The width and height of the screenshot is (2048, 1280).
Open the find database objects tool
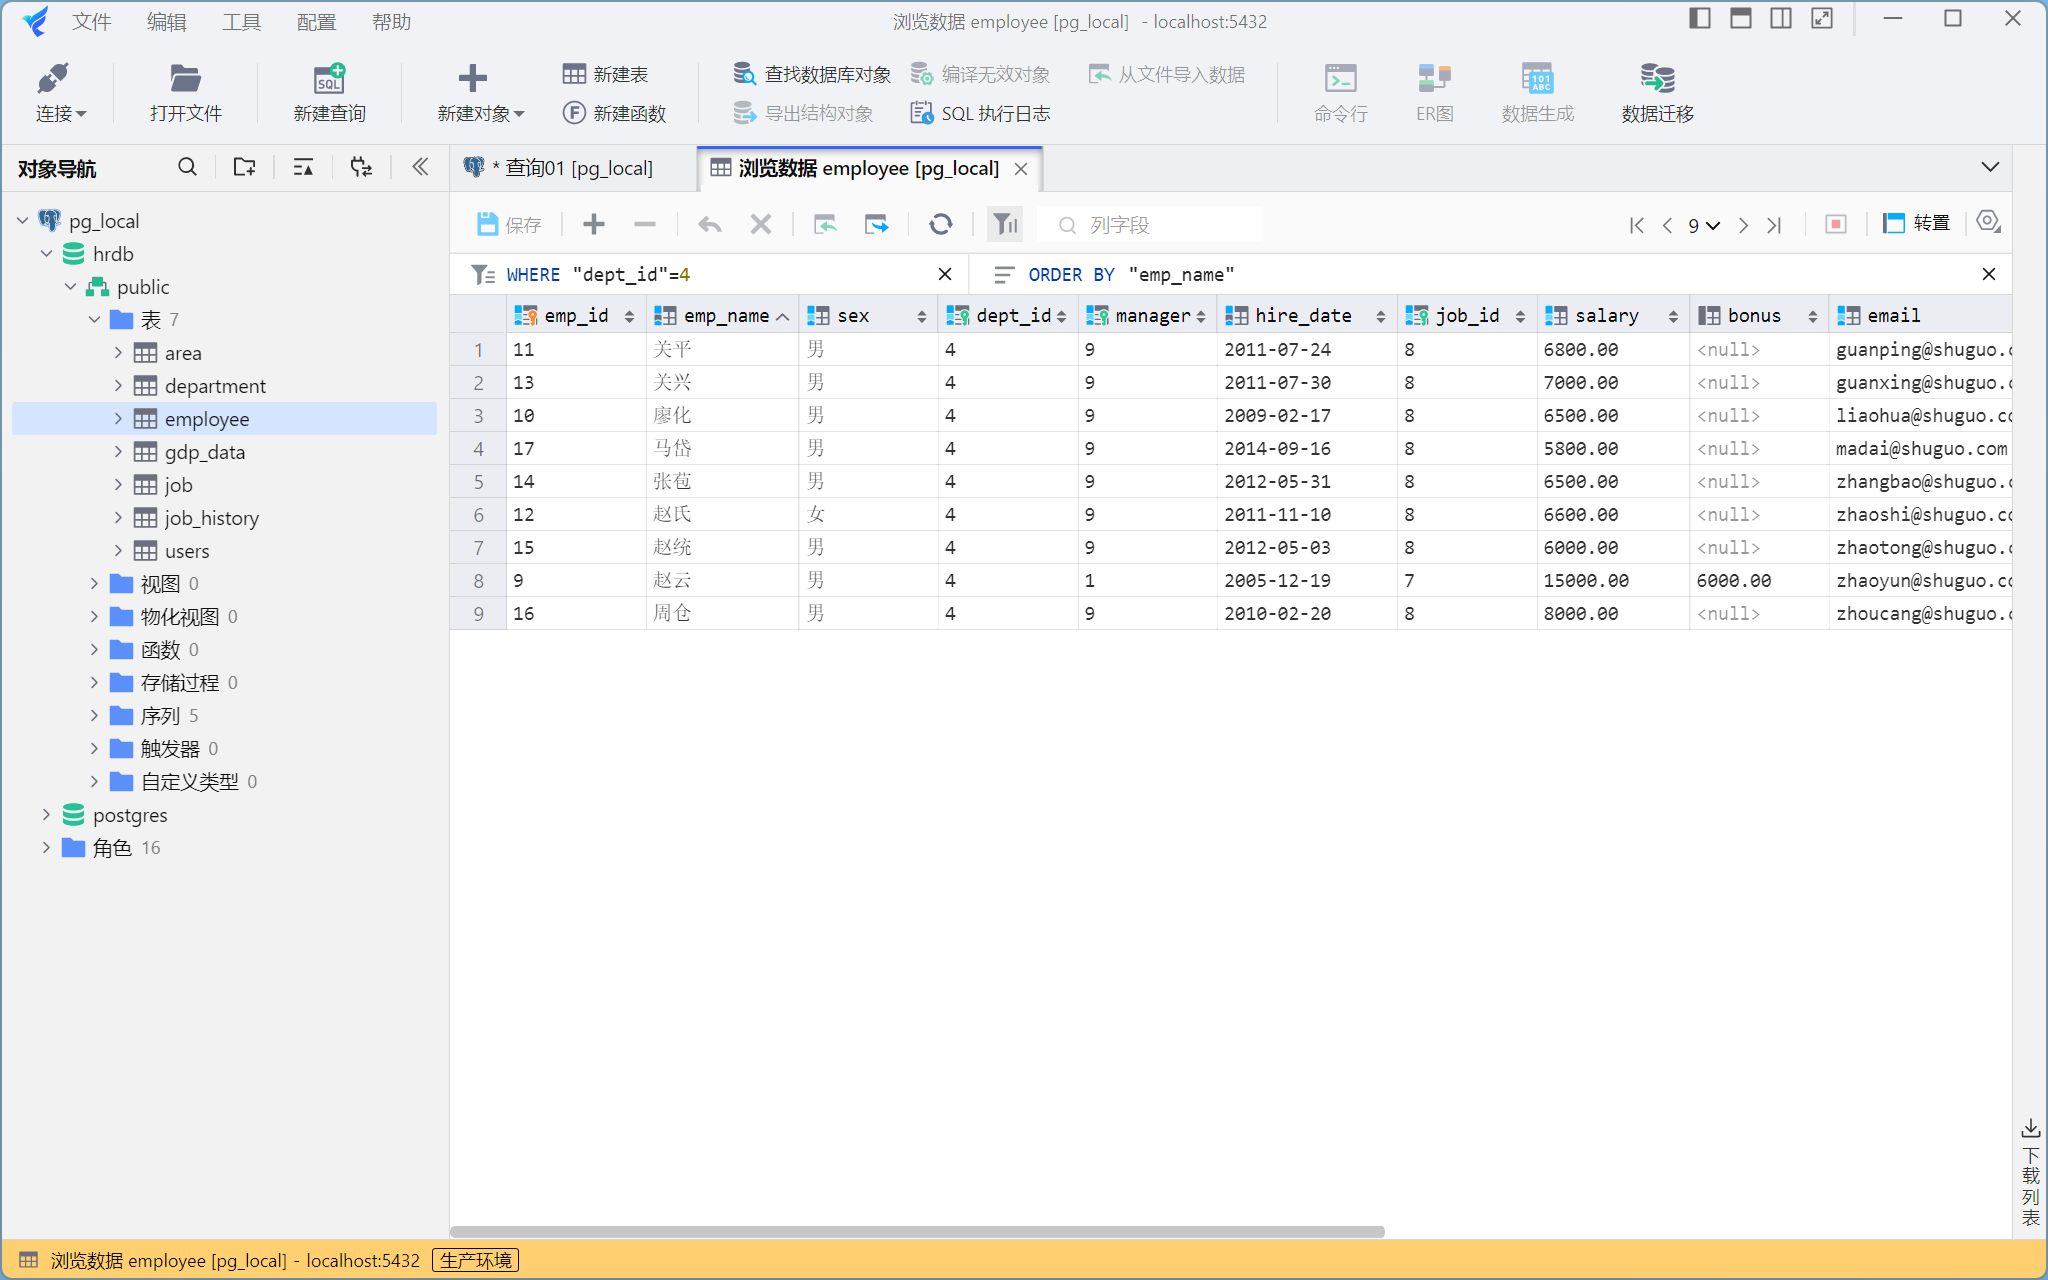[811, 74]
